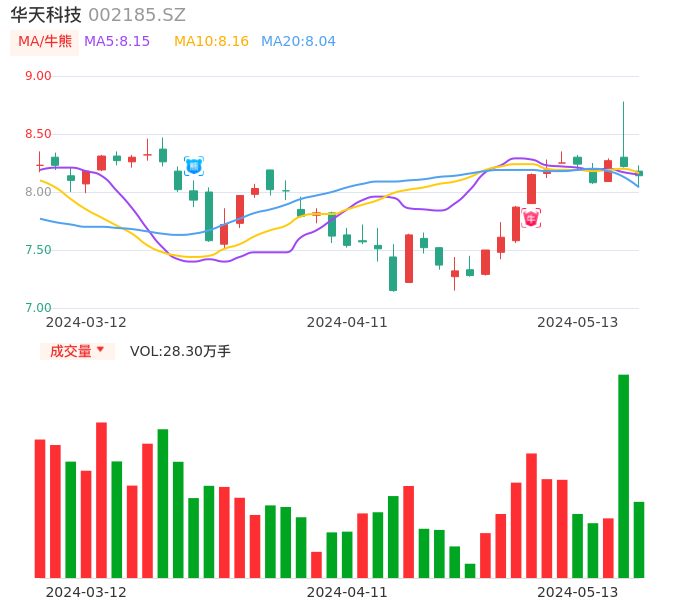Image resolution: width=686 pixels, height=606 pixels.
Task: Click the 9.00 price axis label
Action: 38,76
